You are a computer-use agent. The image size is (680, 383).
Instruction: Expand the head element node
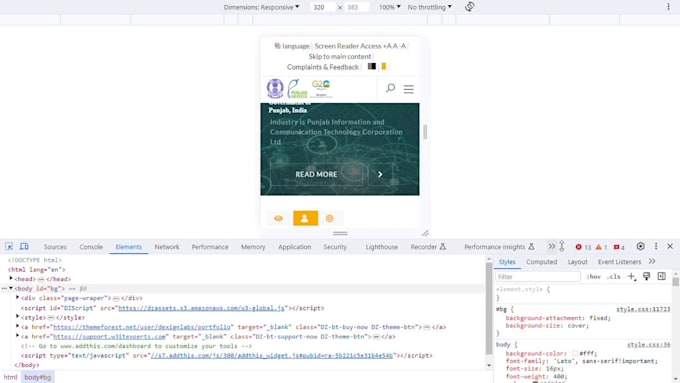click(x=11, y=278)
